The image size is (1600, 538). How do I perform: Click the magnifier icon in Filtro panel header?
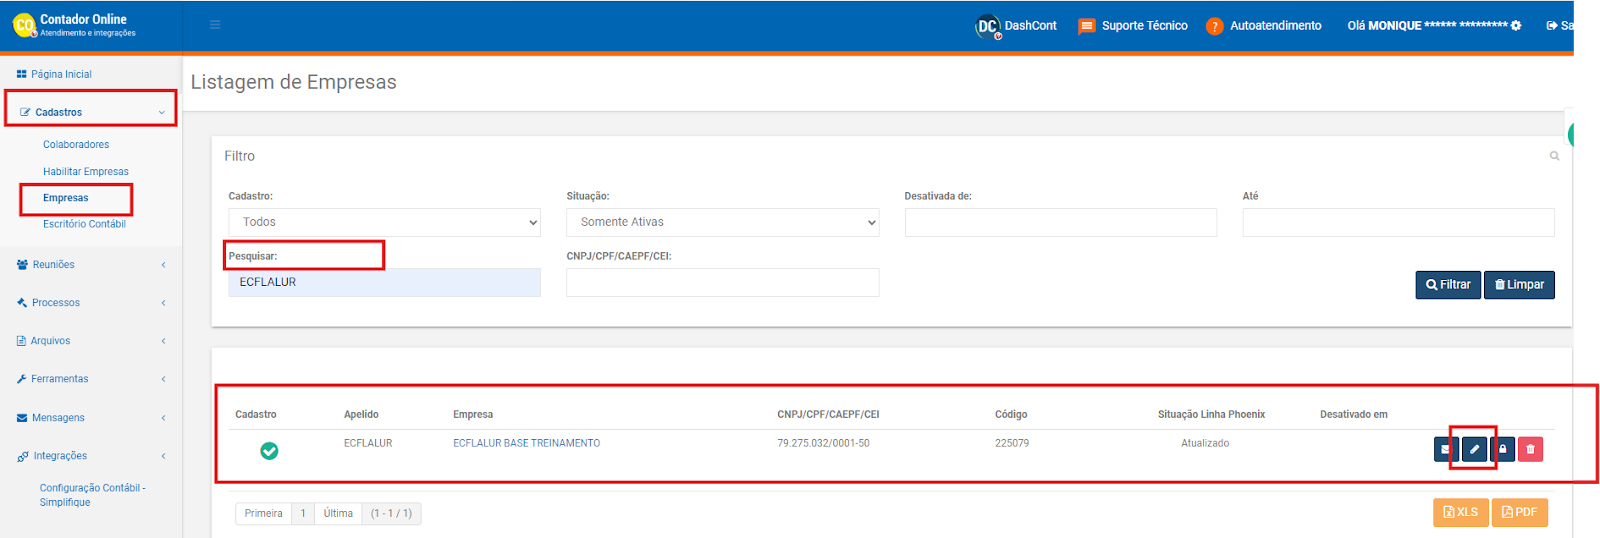[1554, 156]
